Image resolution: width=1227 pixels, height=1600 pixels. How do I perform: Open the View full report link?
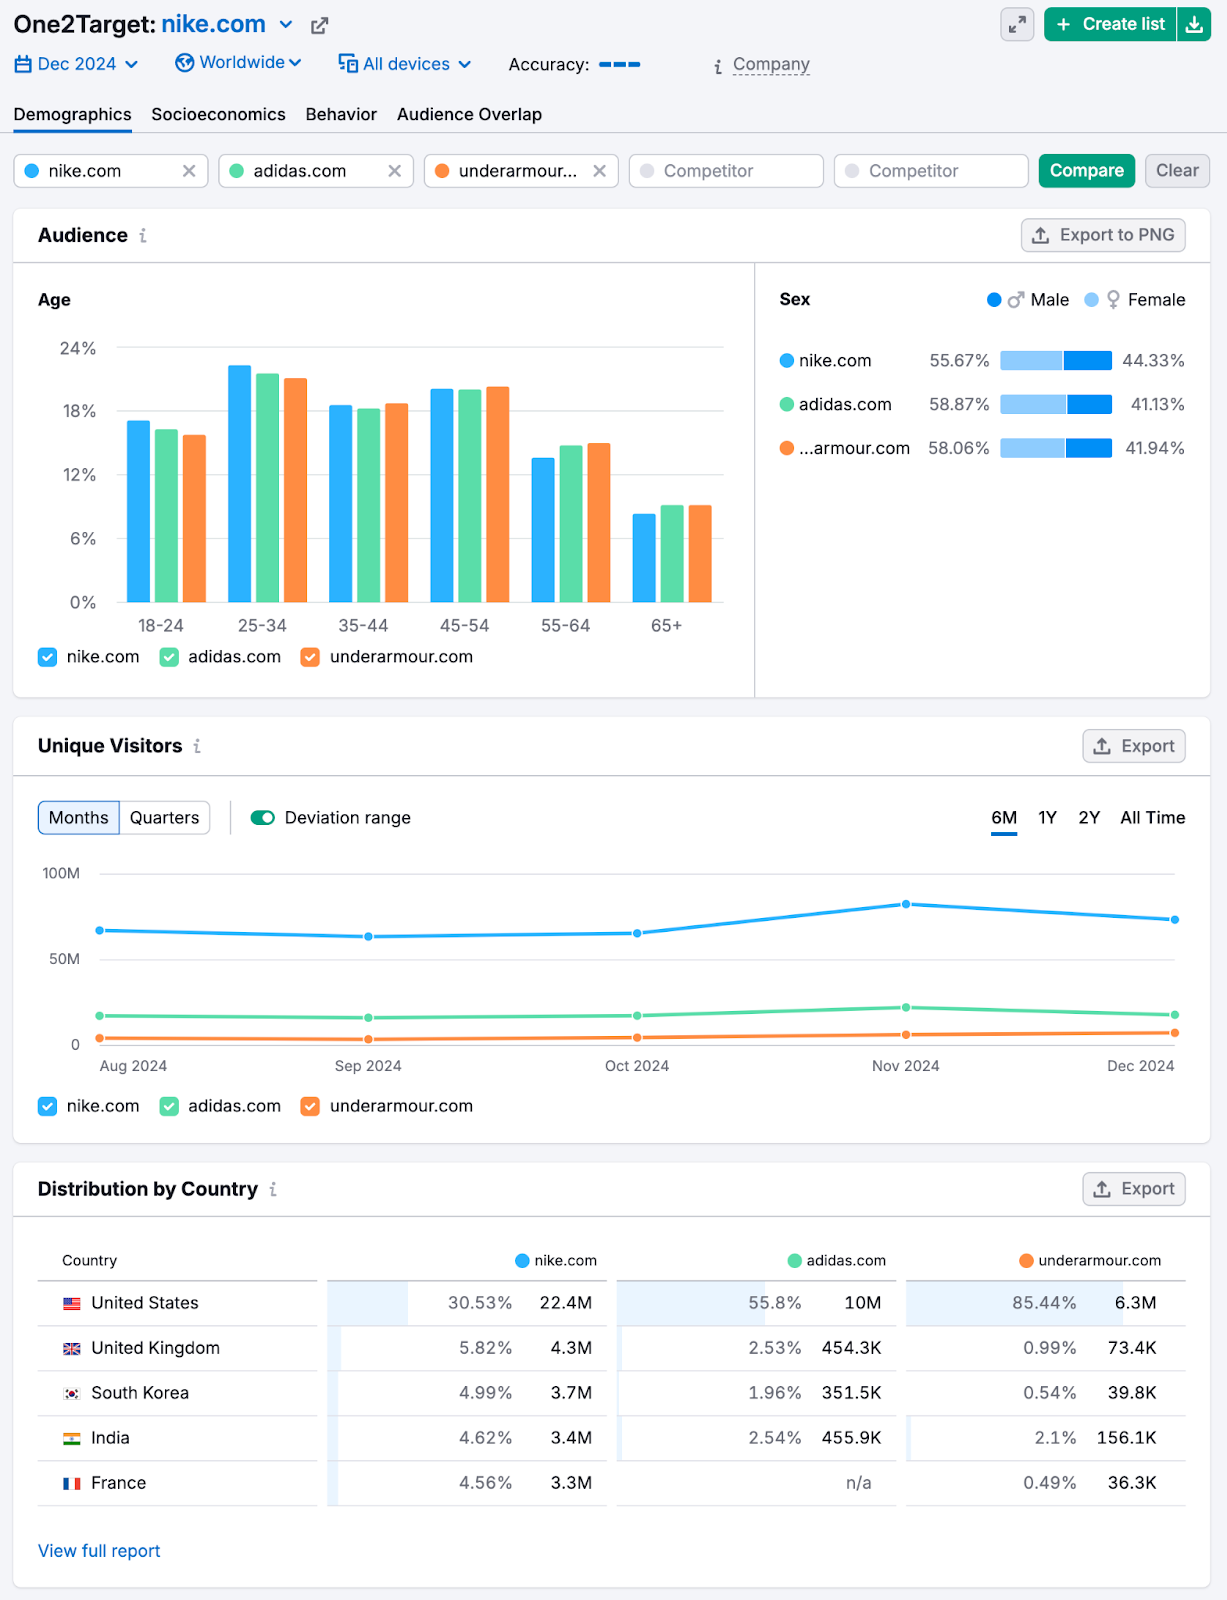[x=99, y=1551]
